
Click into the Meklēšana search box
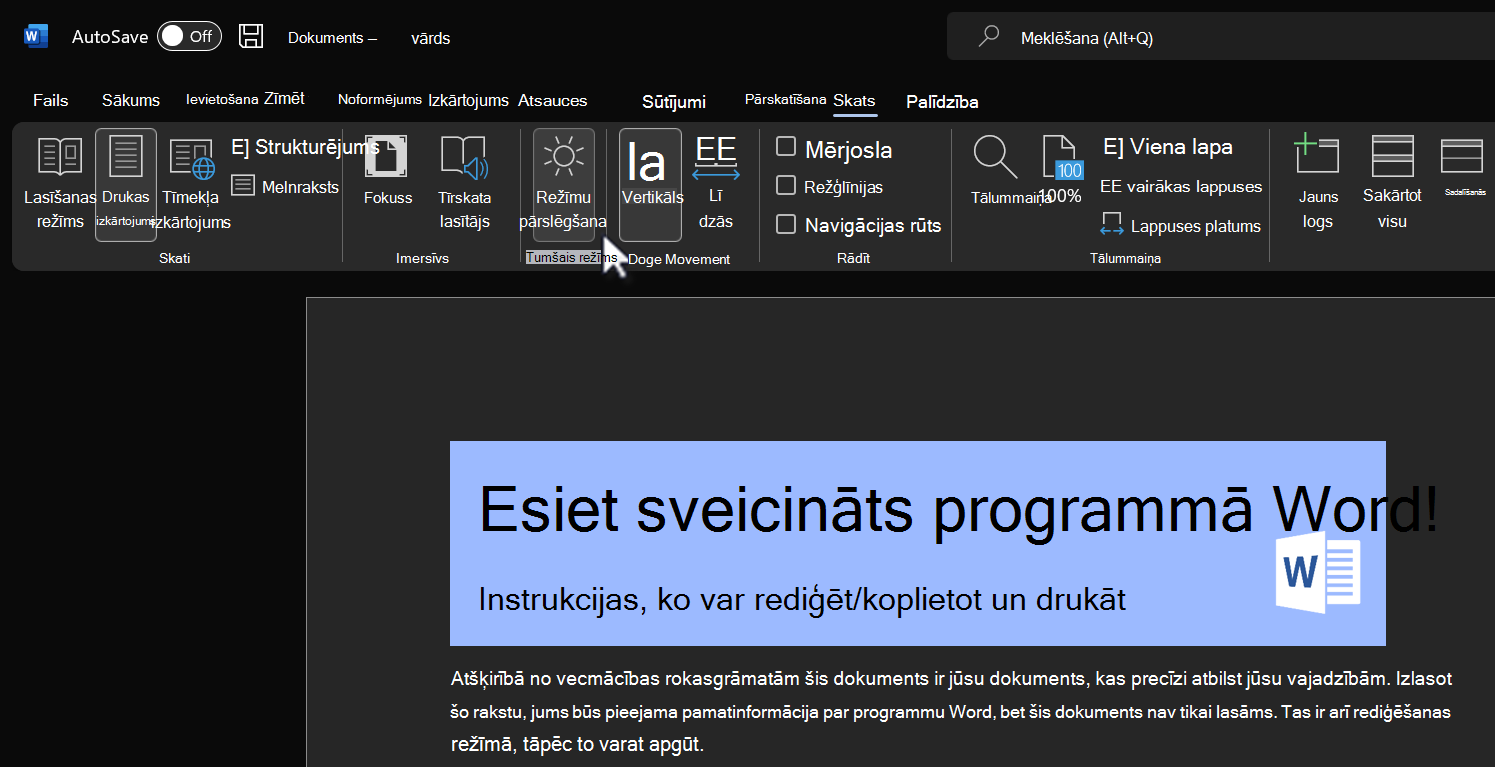coord(1220,38)
